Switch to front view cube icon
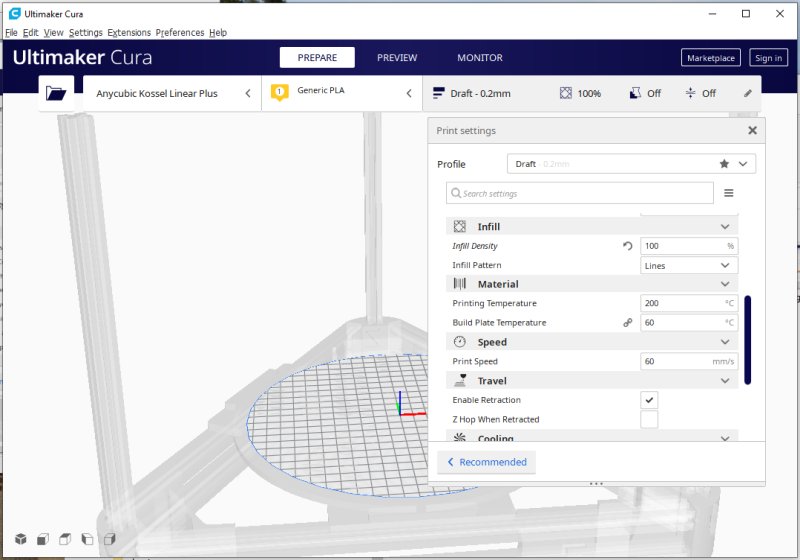 (43, 539)
